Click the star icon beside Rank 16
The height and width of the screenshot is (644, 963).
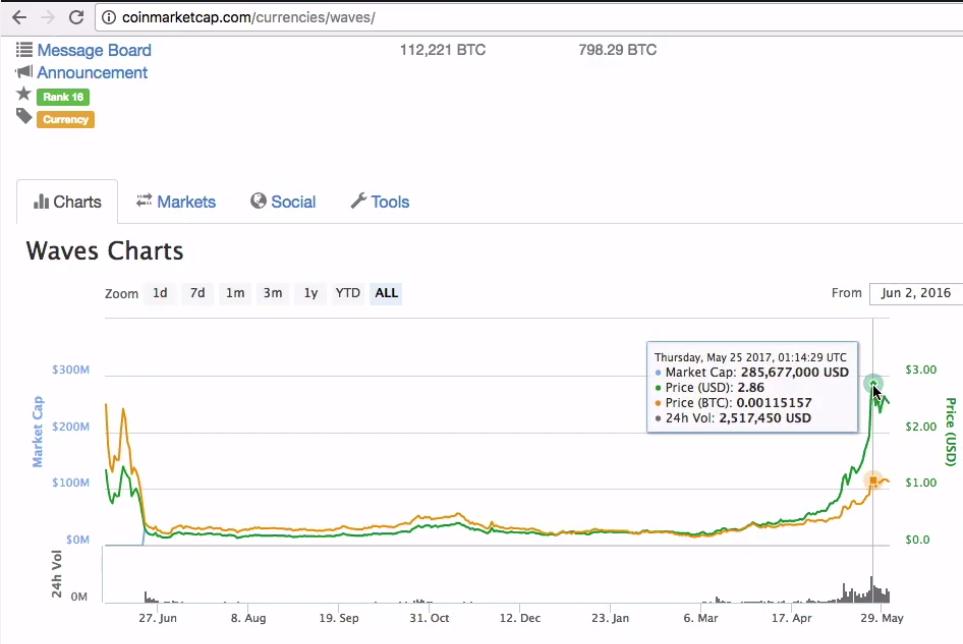pyautogui.click(x=23, y=94)
